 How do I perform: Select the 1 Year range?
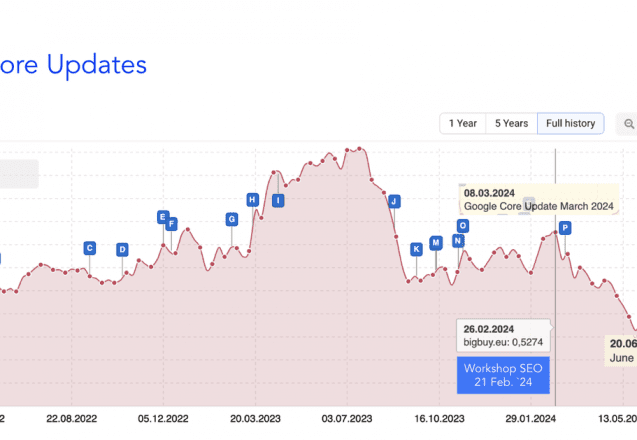pyautogui.click(x=463, y=124)
